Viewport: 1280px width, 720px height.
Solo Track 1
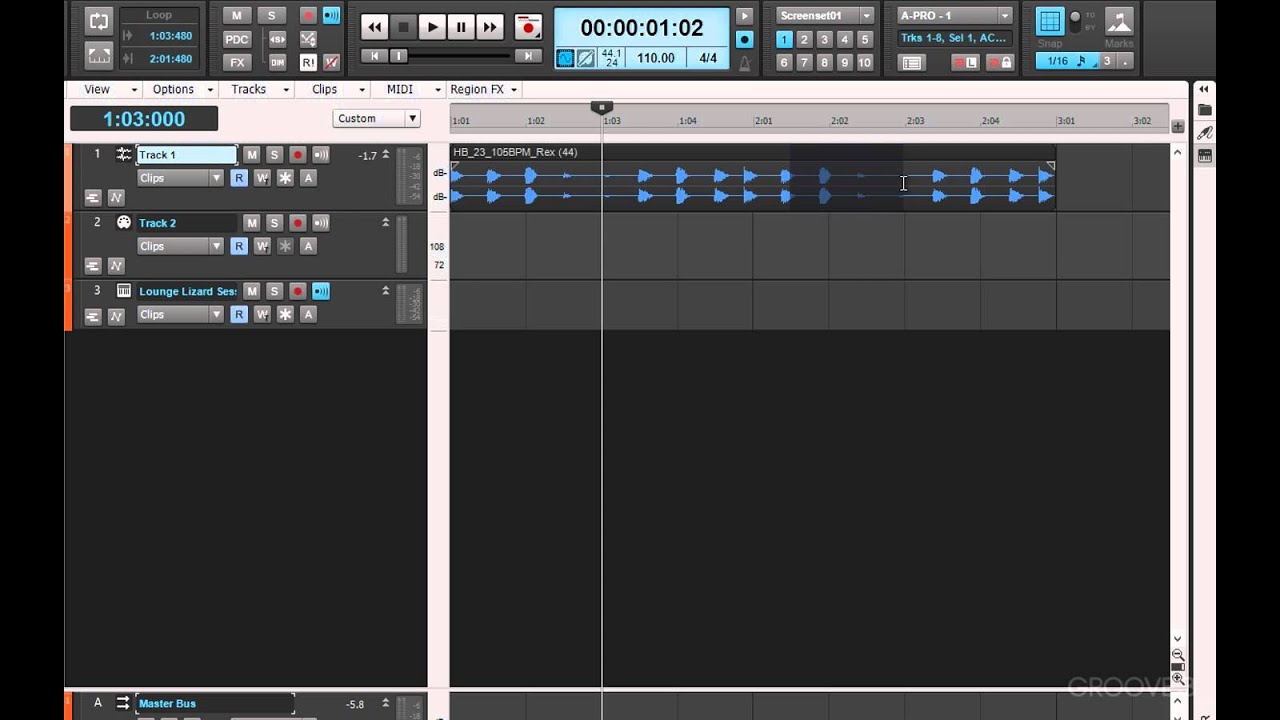[274, 154]
